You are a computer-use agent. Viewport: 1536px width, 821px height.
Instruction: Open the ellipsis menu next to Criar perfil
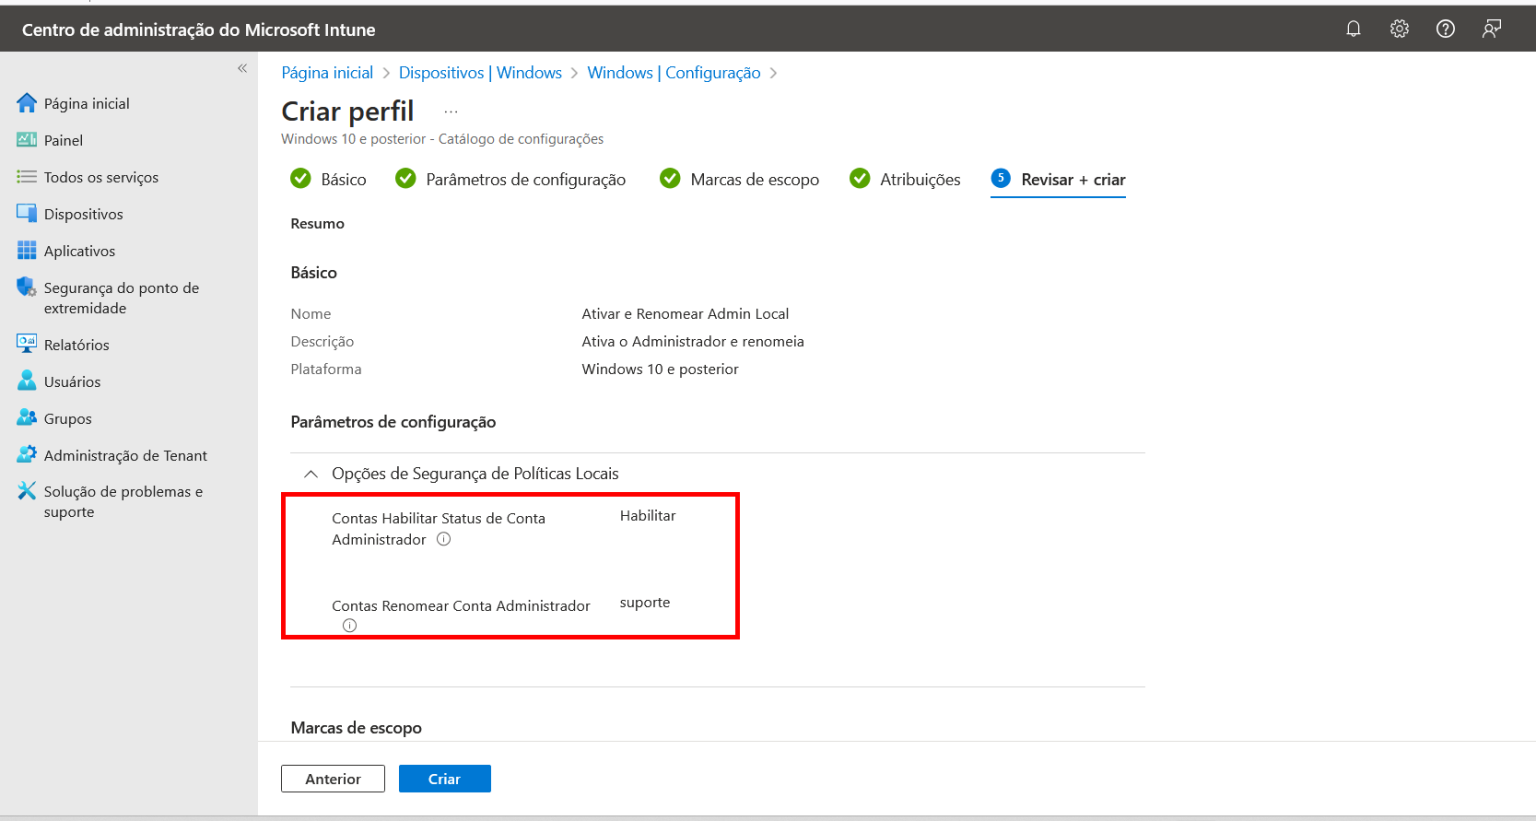click(x=451, y=110)
